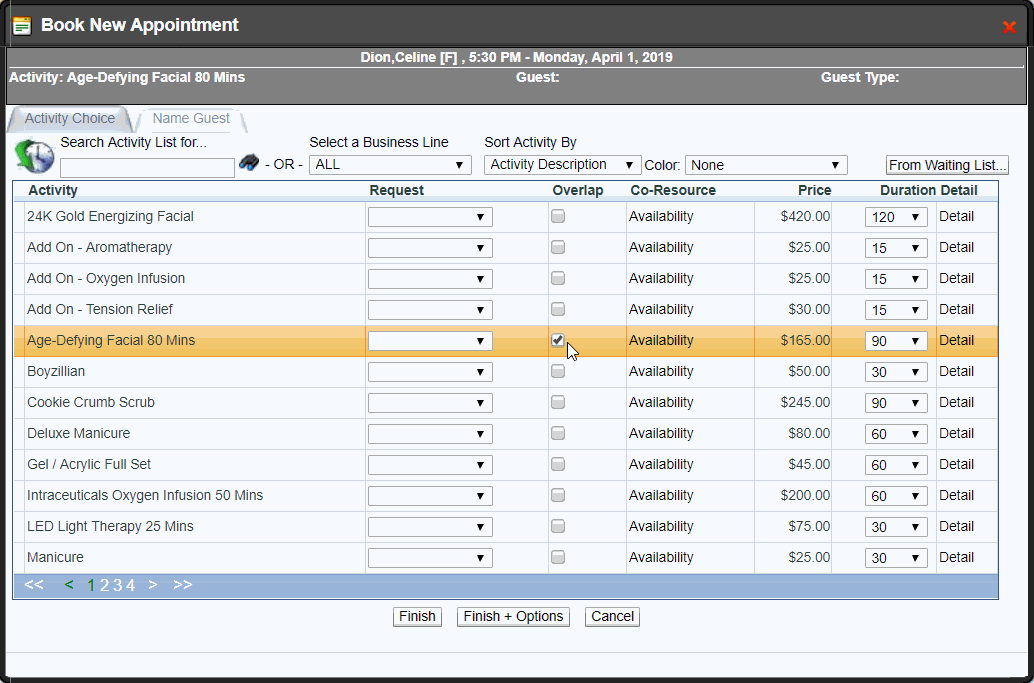The width and height of the screenshot is (1034, 683).
Task: Click the Search Activity List text field
Action: [x=147, y=168]
